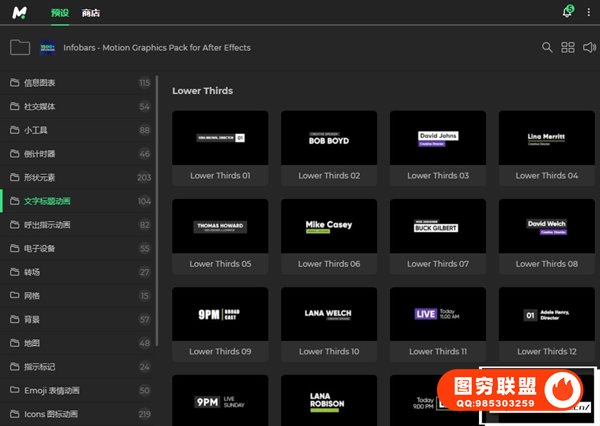Open the three-dot more options menu

[x=589, y=12]
